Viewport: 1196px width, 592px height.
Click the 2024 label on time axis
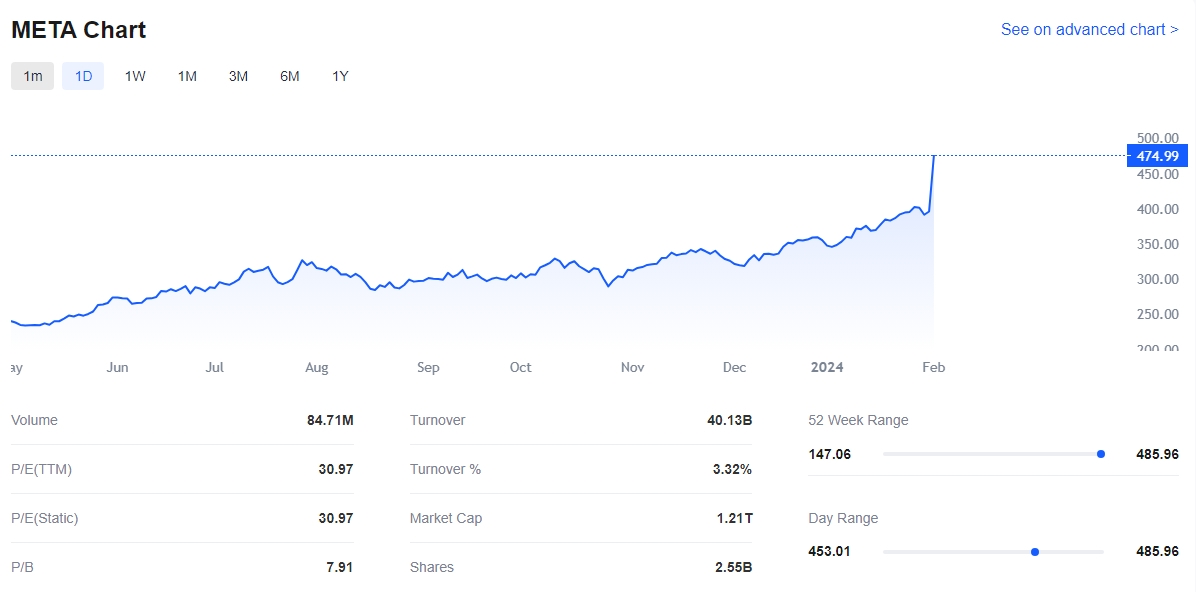[x=827, y=367]
